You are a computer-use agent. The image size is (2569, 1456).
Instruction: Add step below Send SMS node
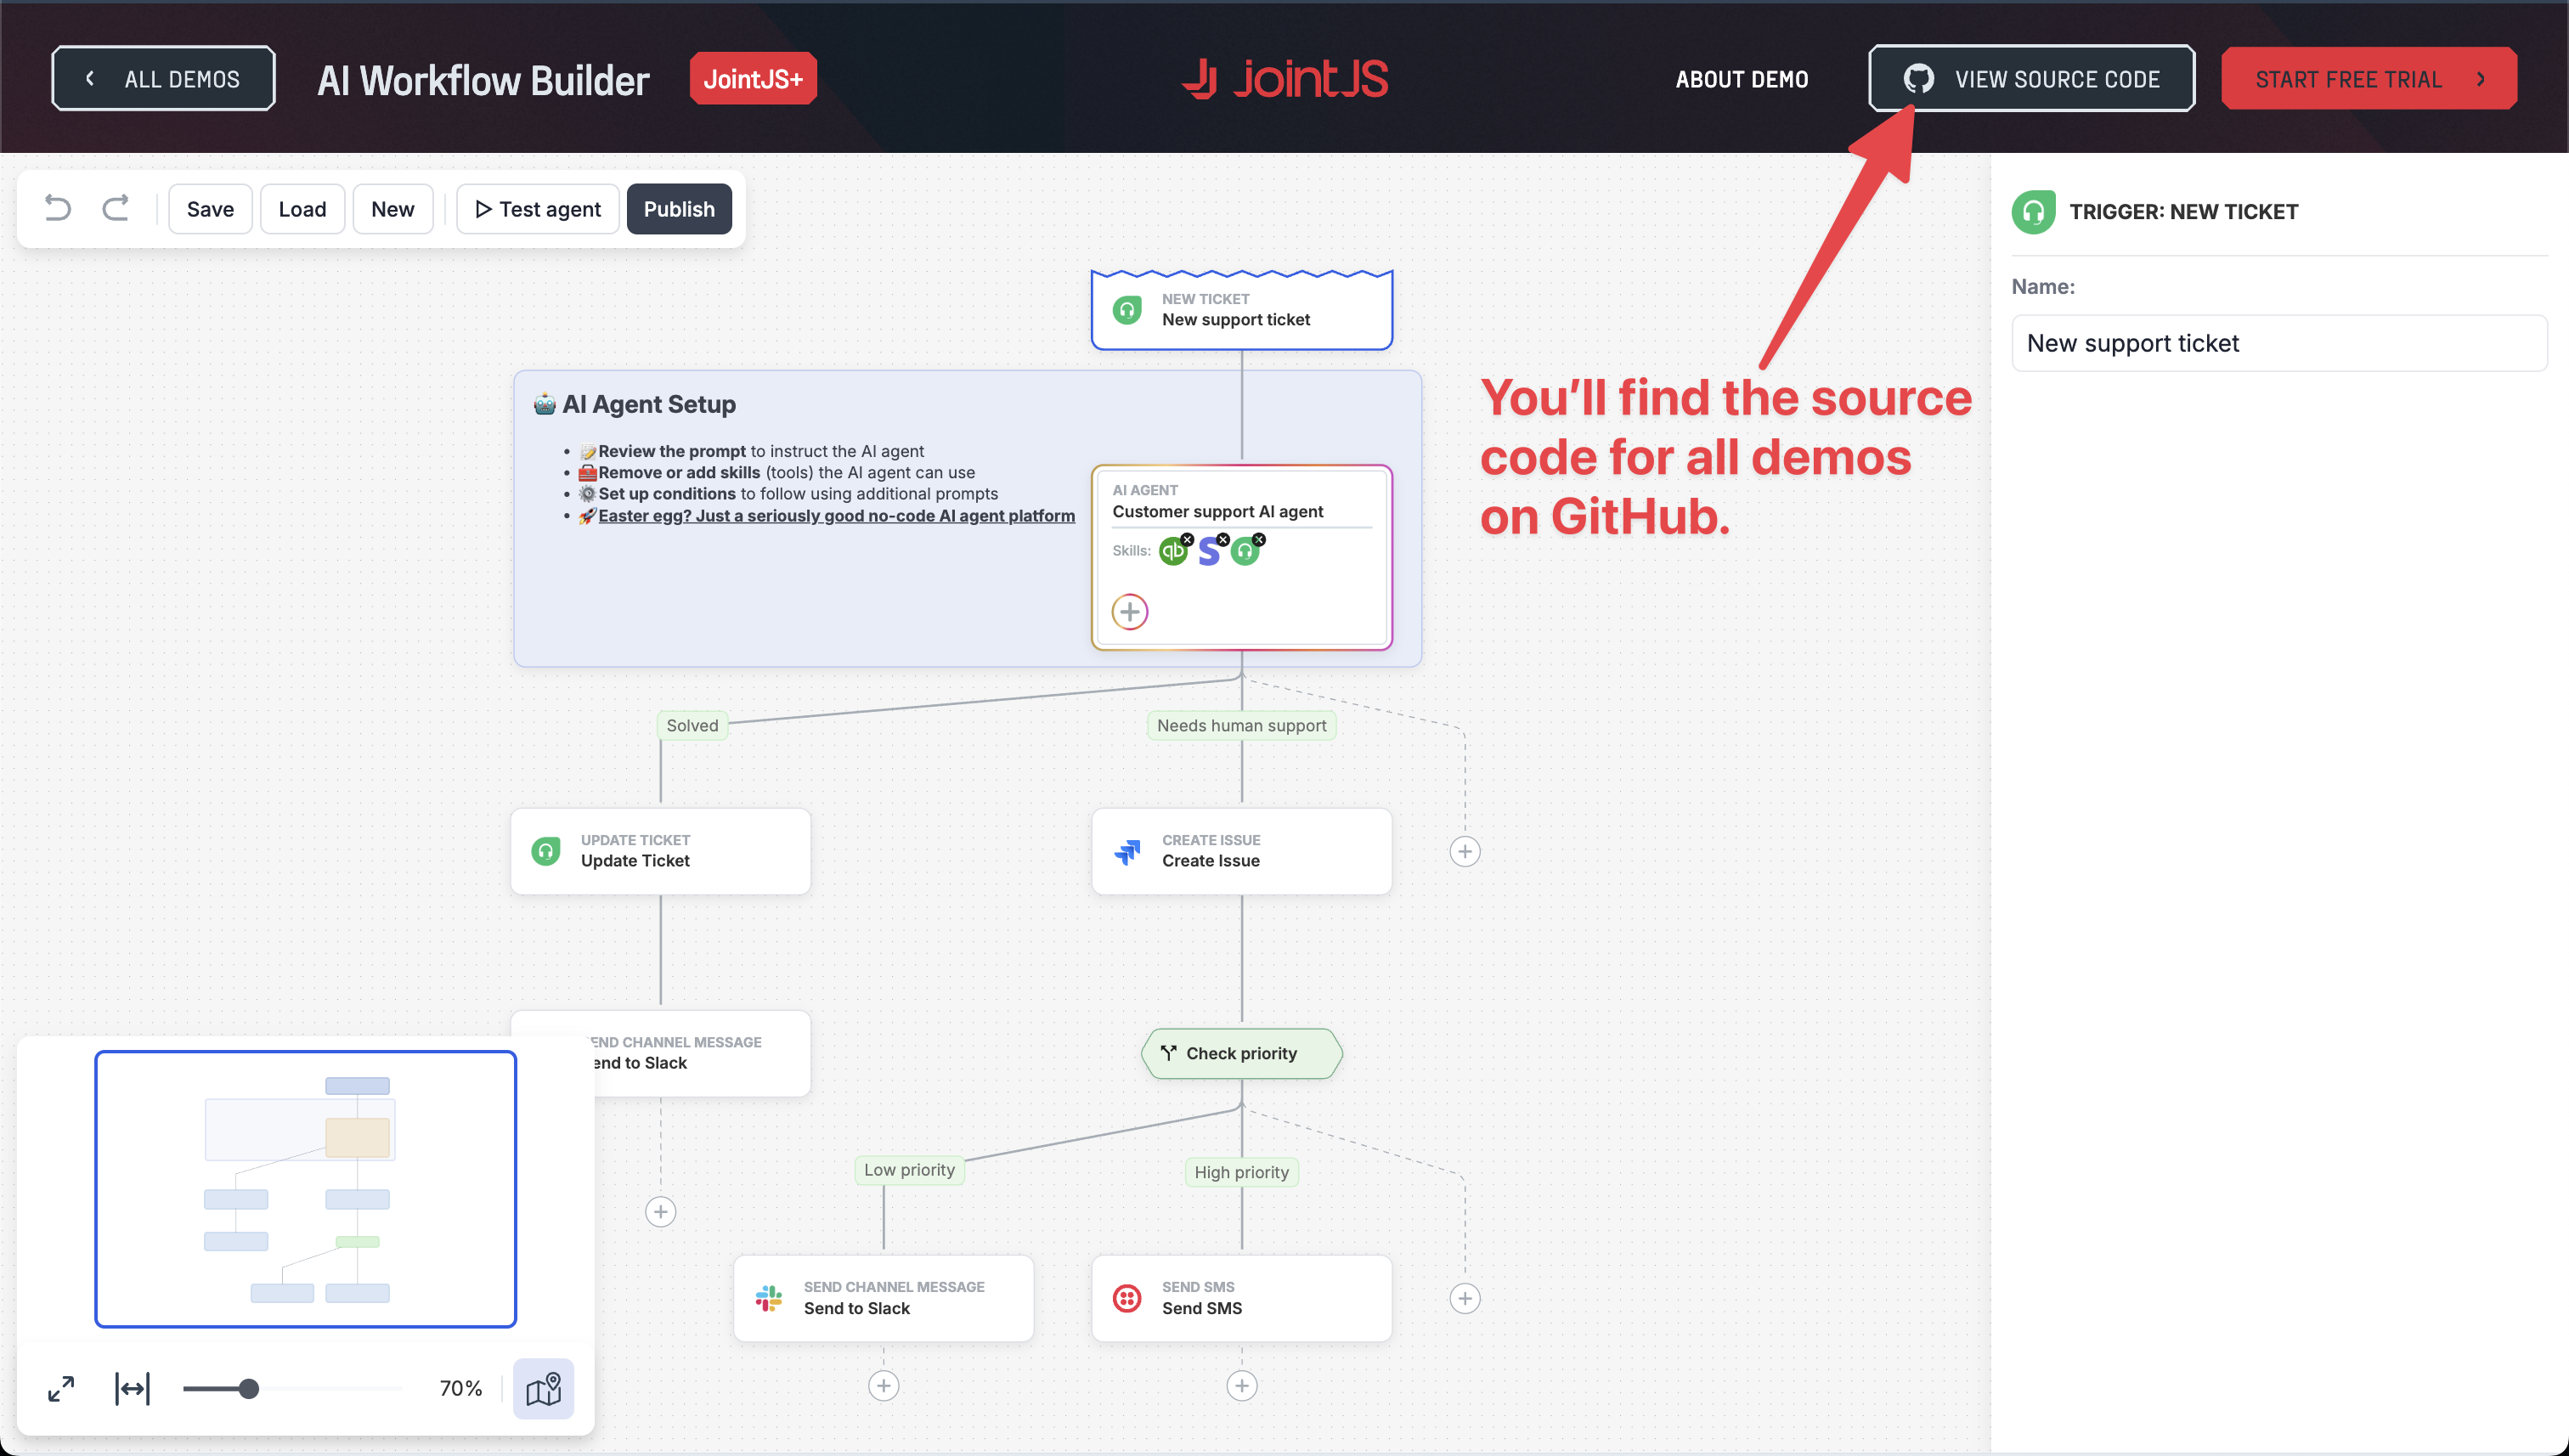point(1242,1385)
